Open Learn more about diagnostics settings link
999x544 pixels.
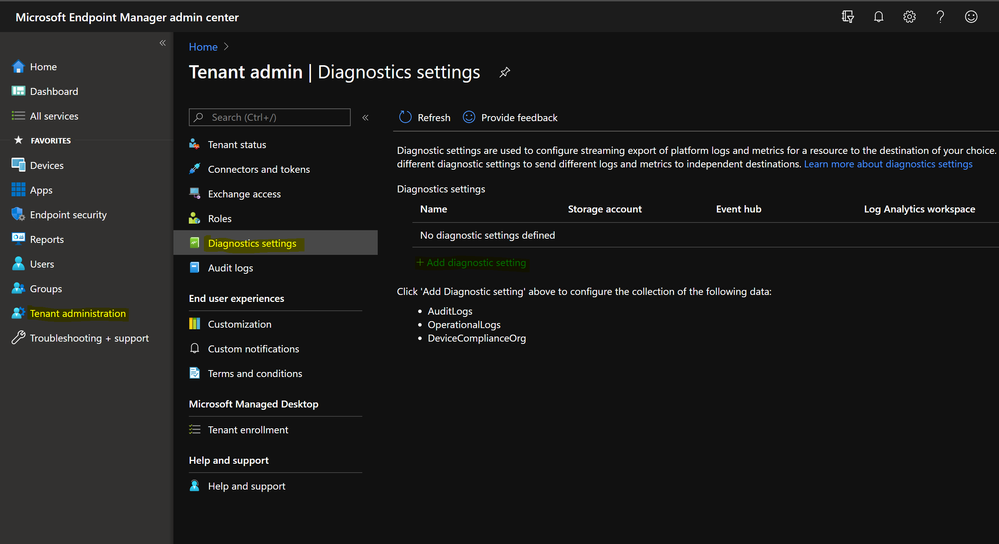[x=888, y=164]
